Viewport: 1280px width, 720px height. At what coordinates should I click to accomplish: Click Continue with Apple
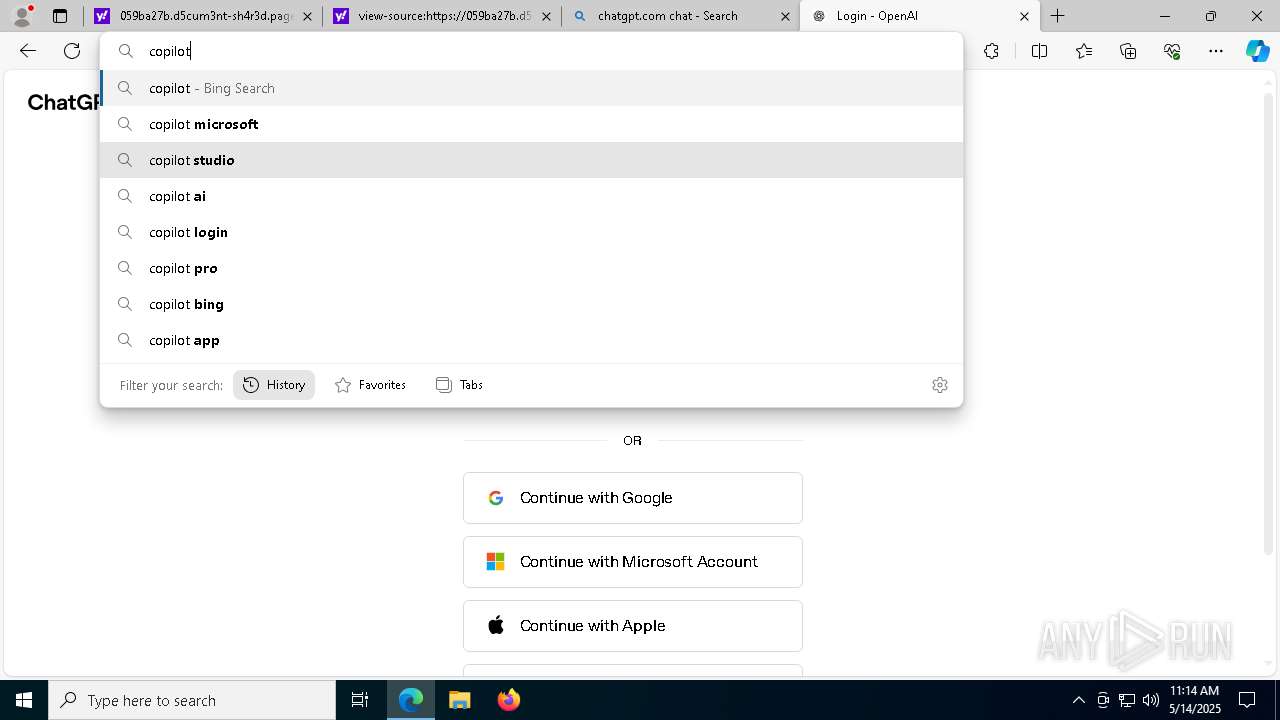(633, 626)
